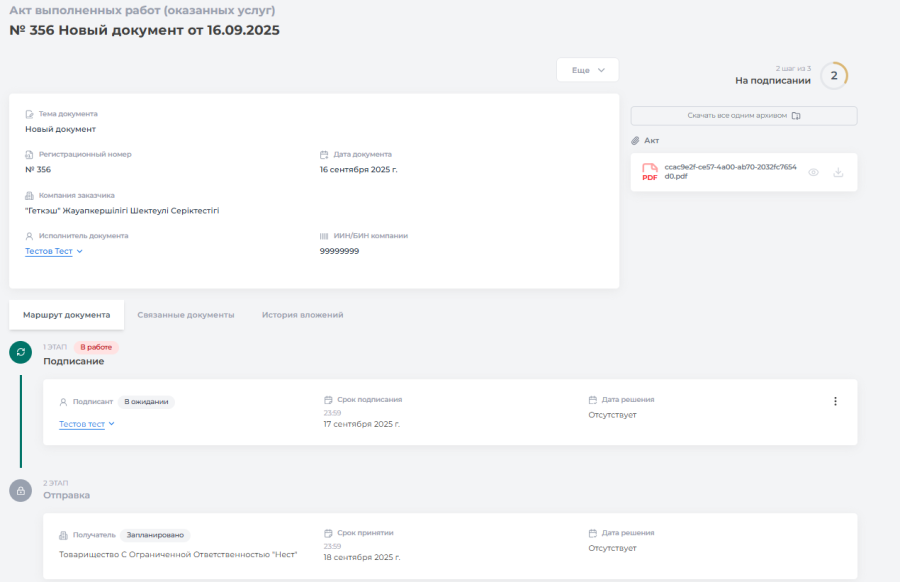Click the calendar icon beside Дата документа
This screenshot has width=900, height=582.
tap(324, 155)
